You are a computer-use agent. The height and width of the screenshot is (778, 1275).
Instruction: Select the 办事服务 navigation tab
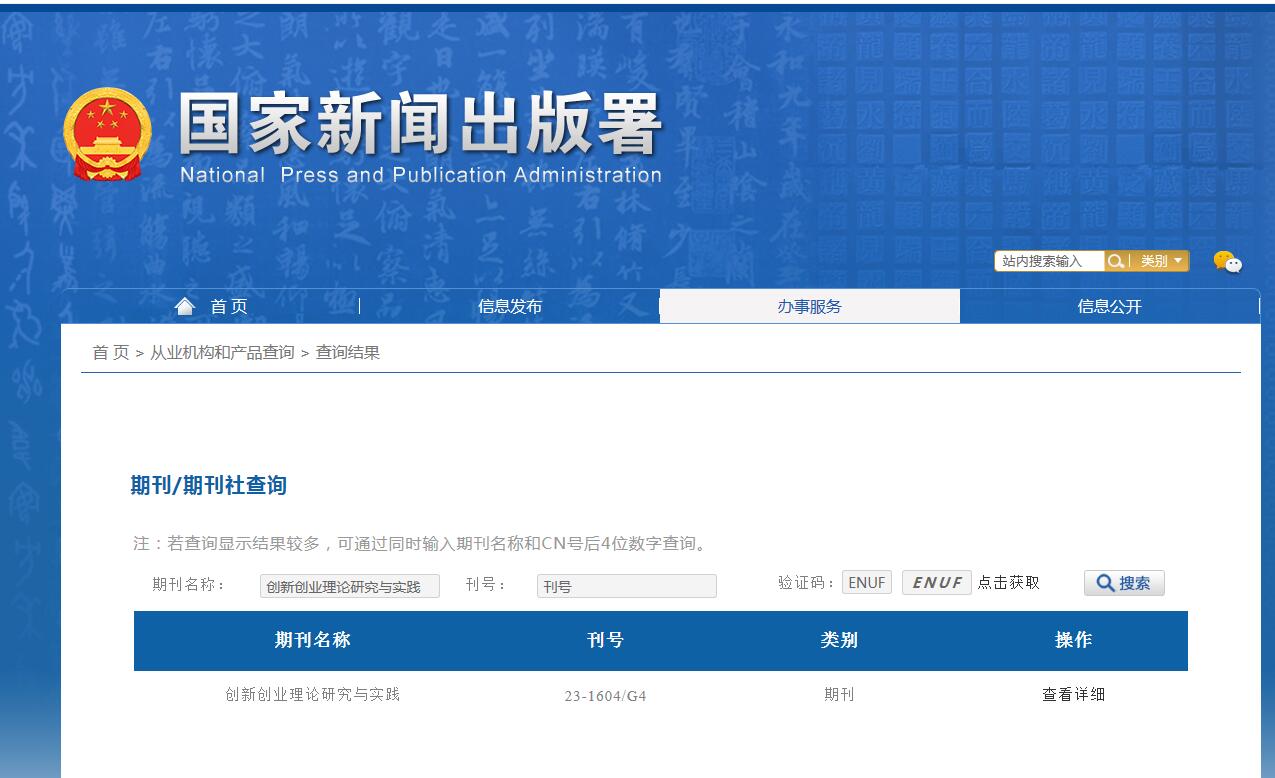809,307
